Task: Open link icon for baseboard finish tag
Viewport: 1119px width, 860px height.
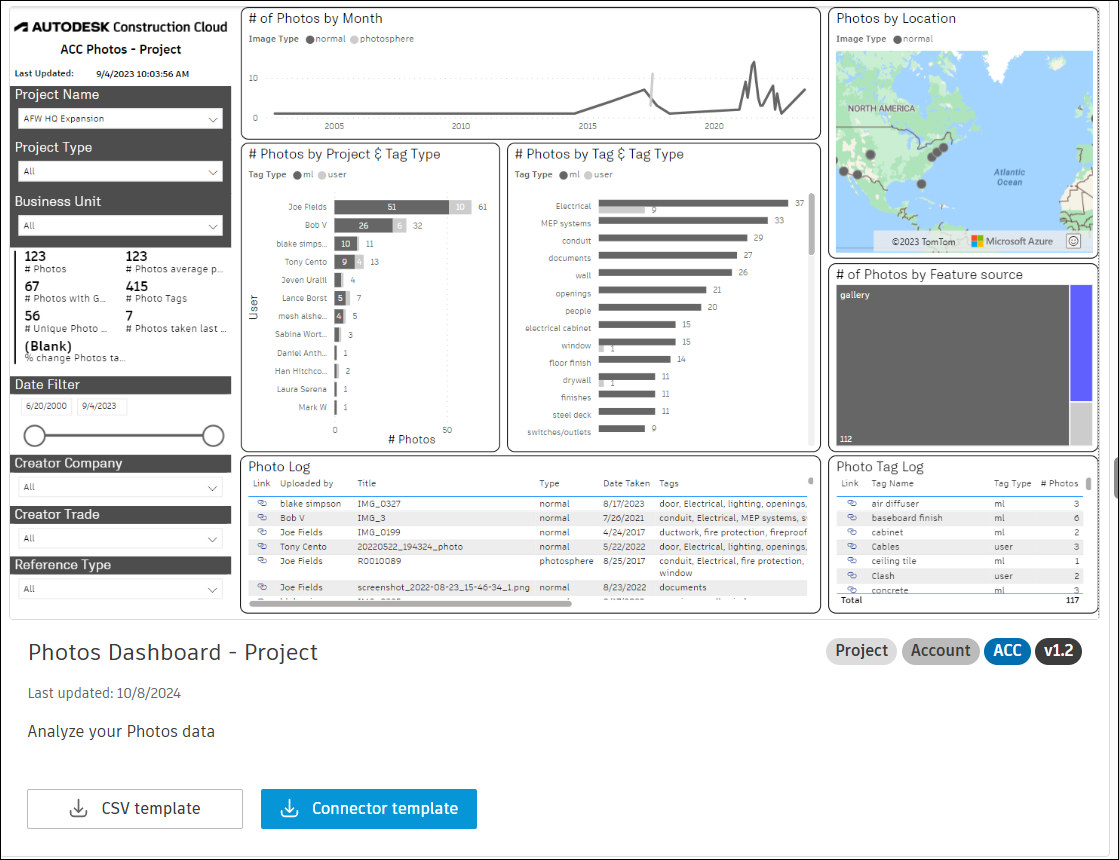Action: point(851,517)
